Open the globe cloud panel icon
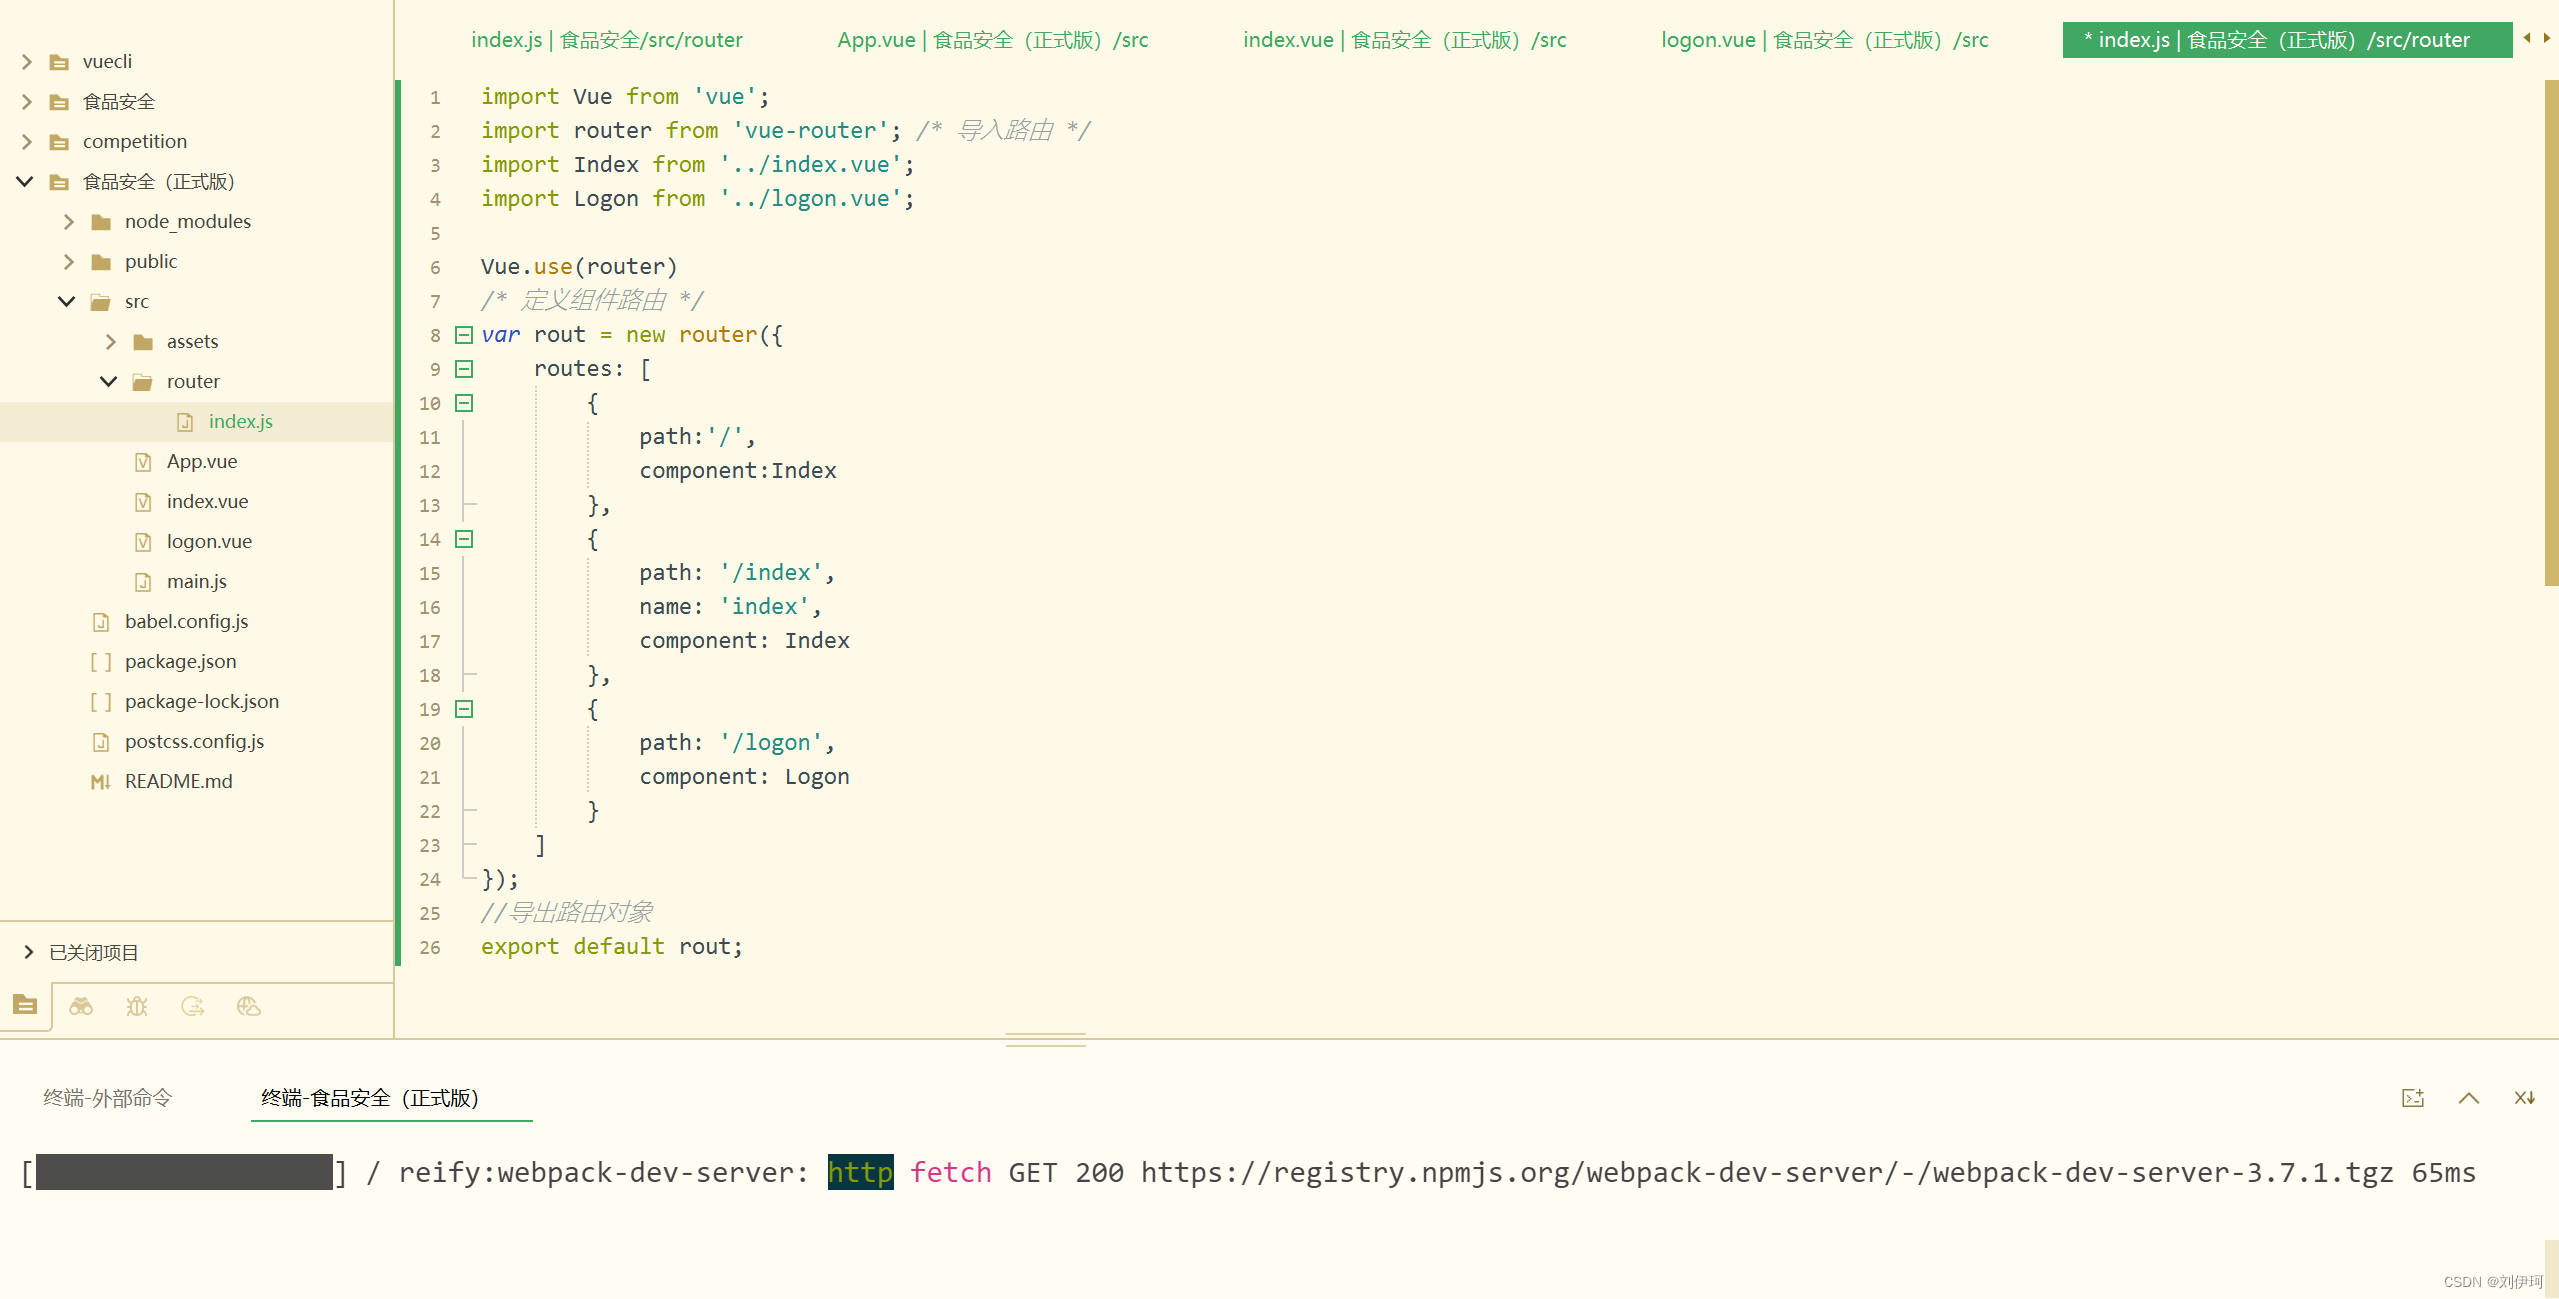The image size is (2559, 1299). pyautogui.click(x=249, y=1006)
